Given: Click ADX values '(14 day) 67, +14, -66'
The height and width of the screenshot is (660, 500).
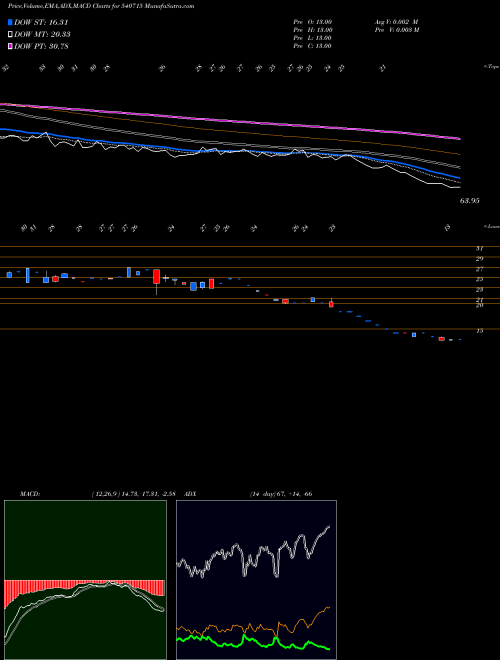Looking at the screenshot, I should [281, 494].
